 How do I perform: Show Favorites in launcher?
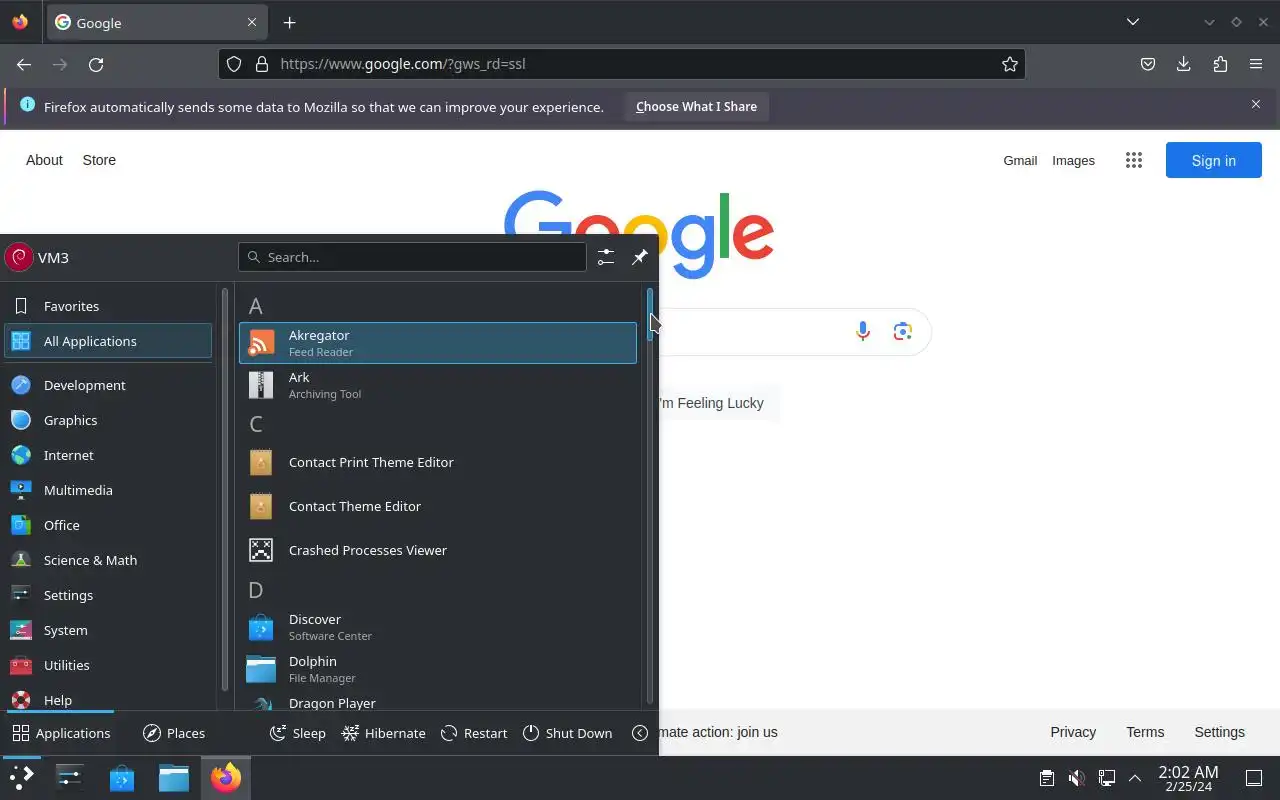(x=108, y=306)
